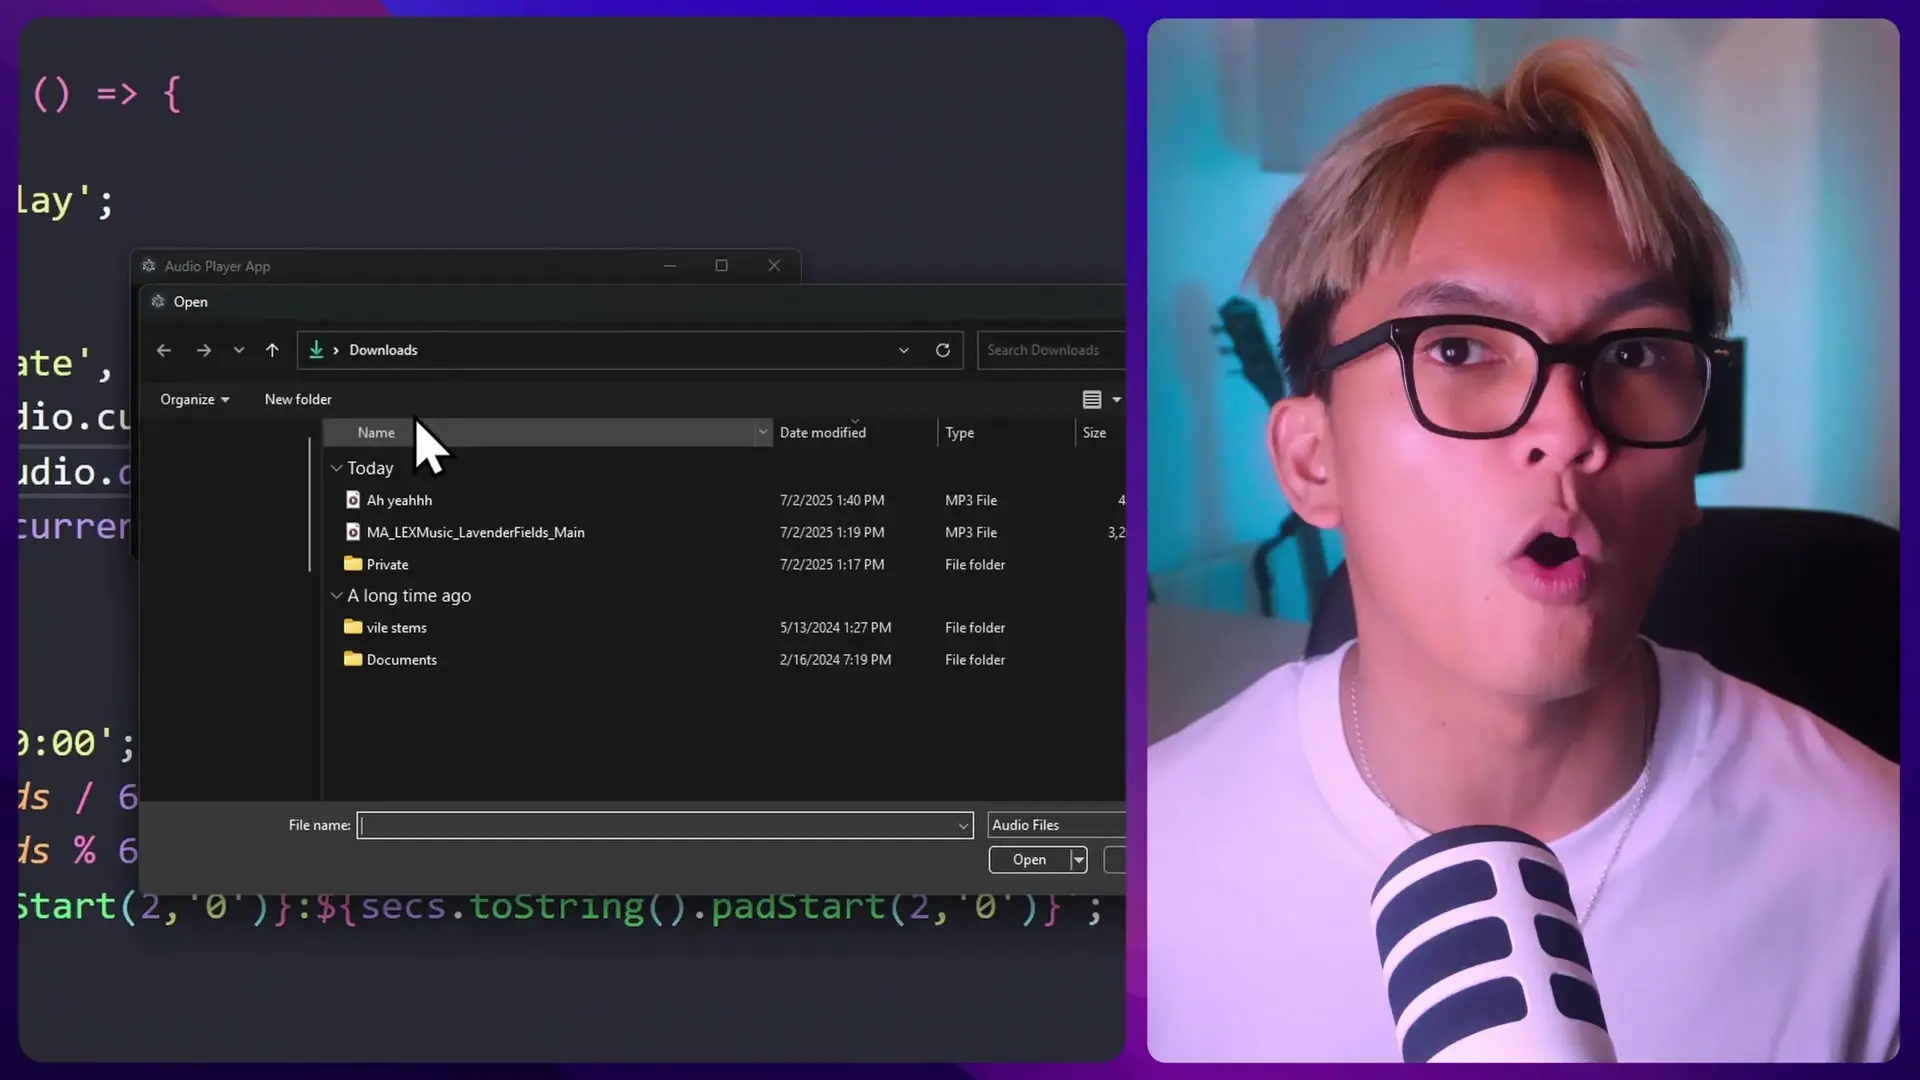The image size is (1920, 1080).
Task: Sort by the Date modified column
Action: click(823, 433)
